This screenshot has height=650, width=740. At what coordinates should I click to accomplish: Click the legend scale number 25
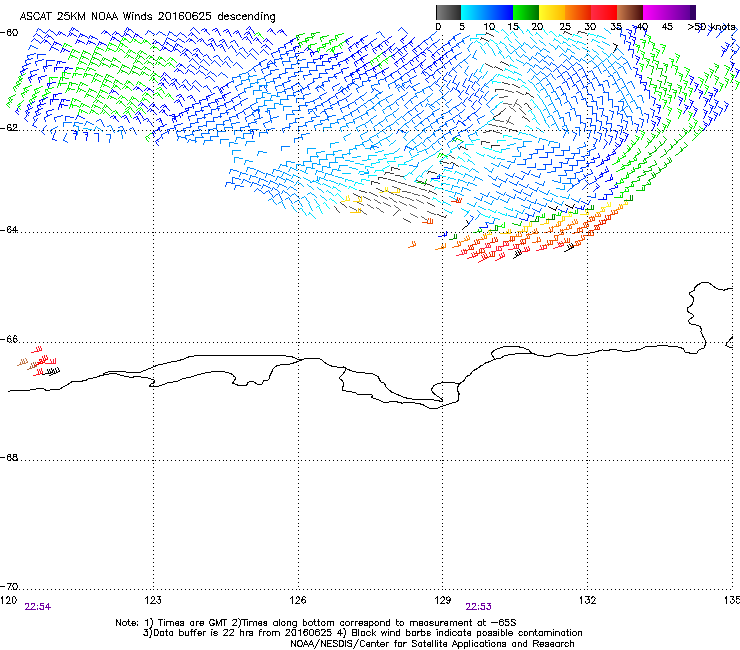pyautogui.click(x=565, y=27)
